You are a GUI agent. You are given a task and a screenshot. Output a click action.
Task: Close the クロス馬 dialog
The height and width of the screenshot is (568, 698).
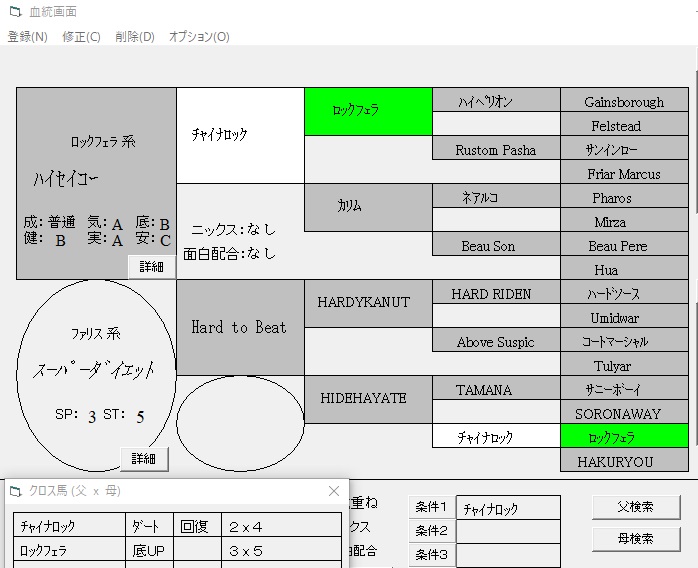pos(334,491)
